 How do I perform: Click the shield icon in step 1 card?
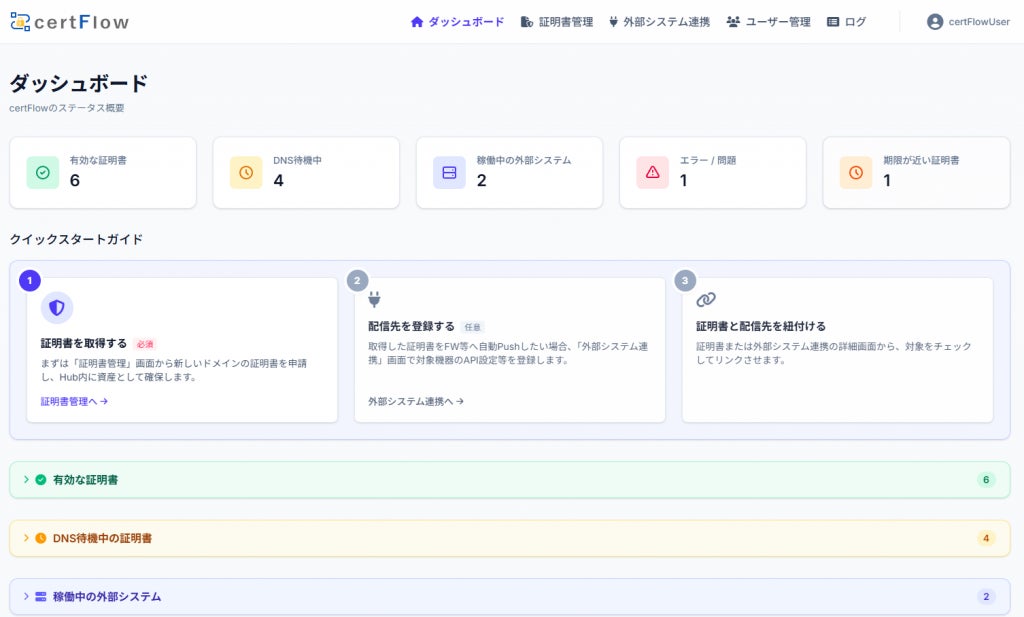pos(57,308)
